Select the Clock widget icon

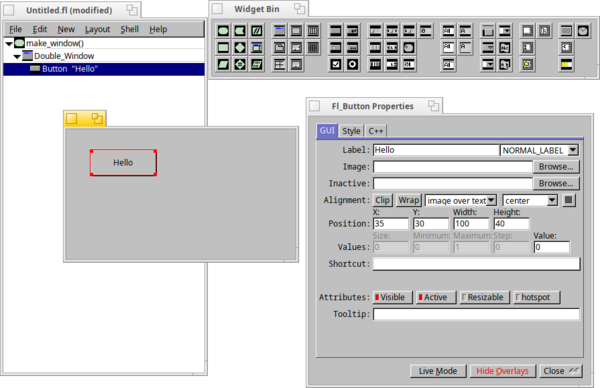click(583, 31)
